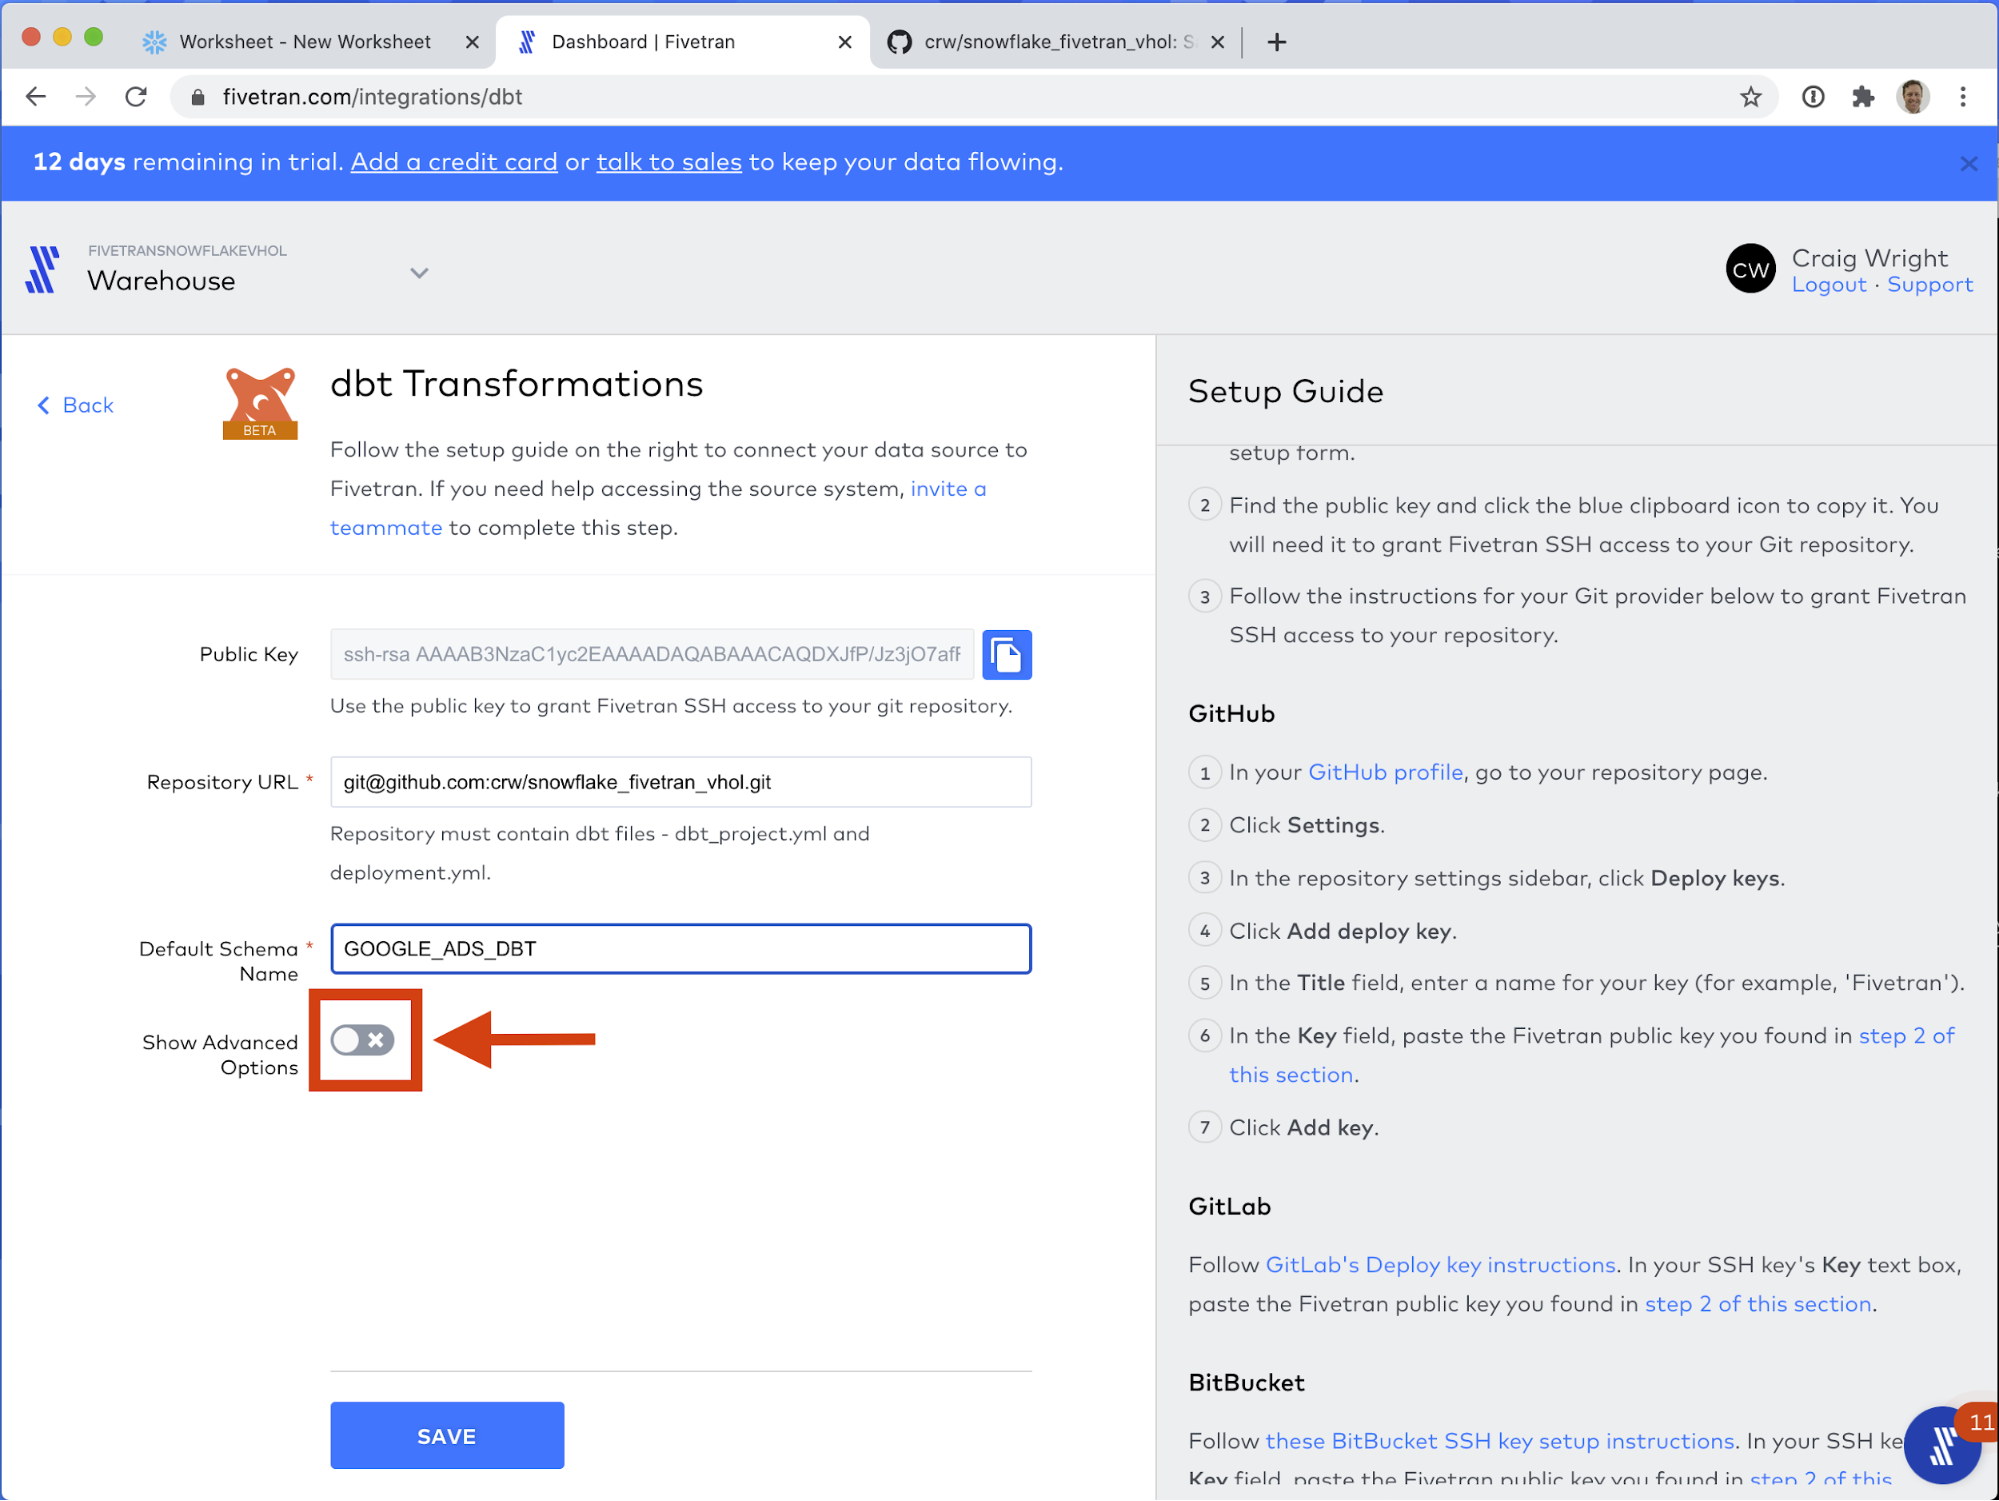
Task: Open browser extensions puzzle icon
Action: point(1862,97)
